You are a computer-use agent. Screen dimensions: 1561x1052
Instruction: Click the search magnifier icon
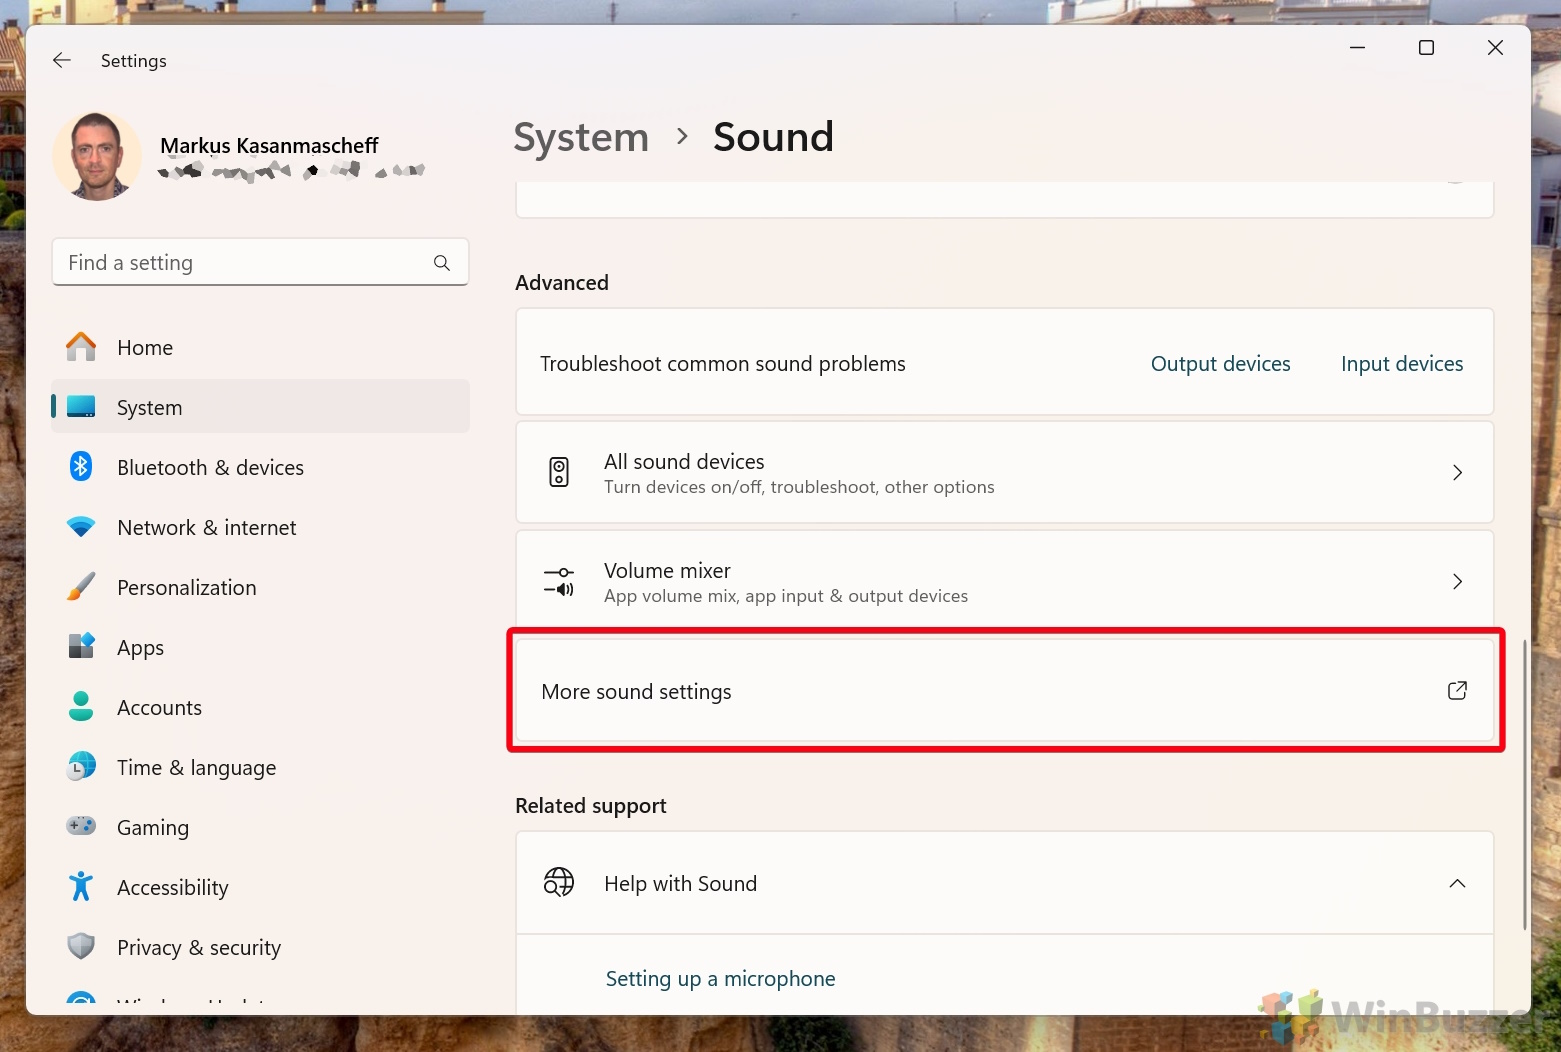click(x=442, y=263)
